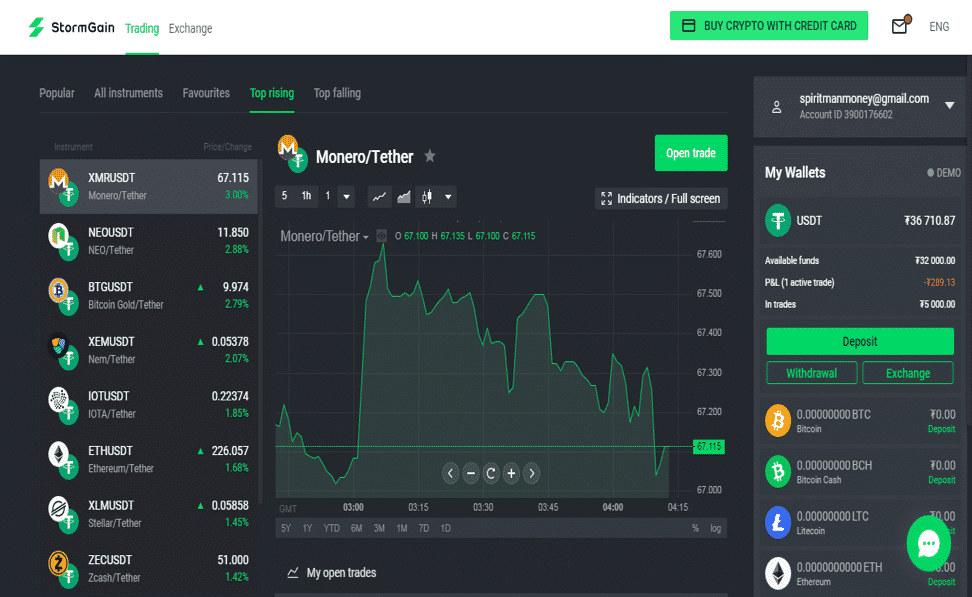Set chart range to 1M
The image size is (972, 597).
[x=402, y=528]
